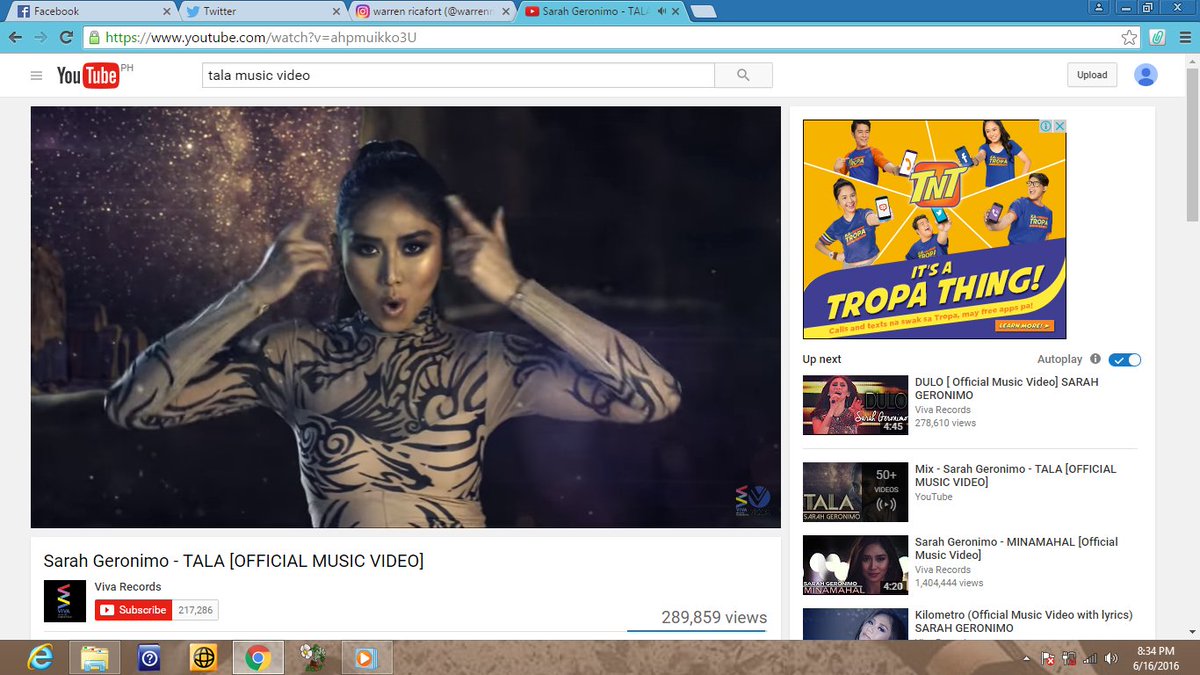Close the Twitter tab
Screen dimensions: 1200x675
(x=337, y=11)
